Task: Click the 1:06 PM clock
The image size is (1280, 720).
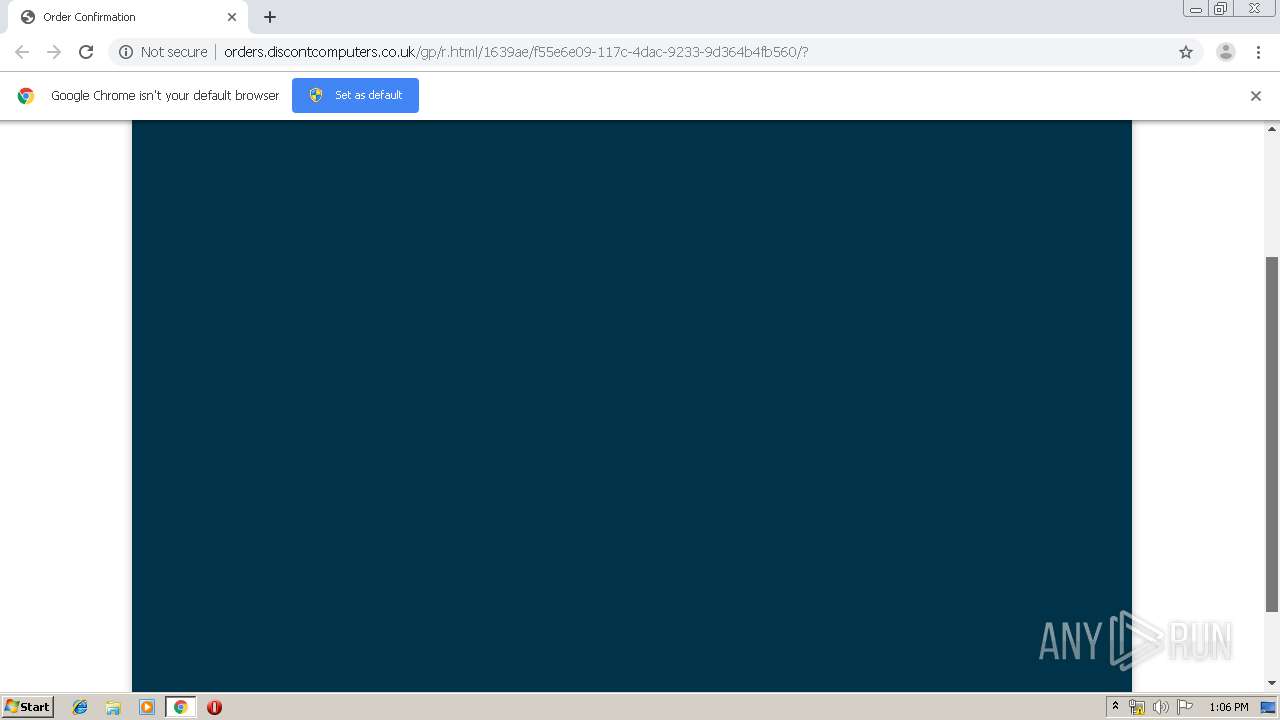Action: click(1229, 707)
